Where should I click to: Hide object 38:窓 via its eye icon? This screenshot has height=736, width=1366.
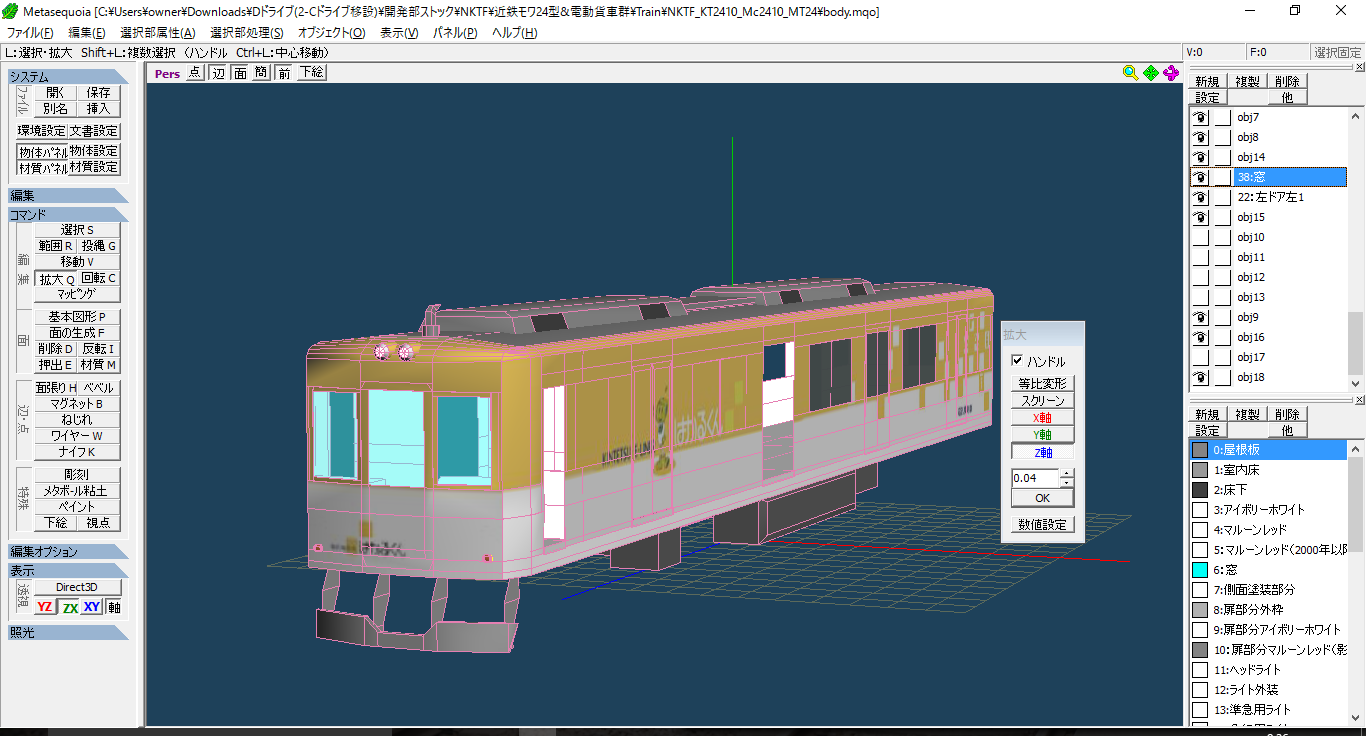[1200, 177]
